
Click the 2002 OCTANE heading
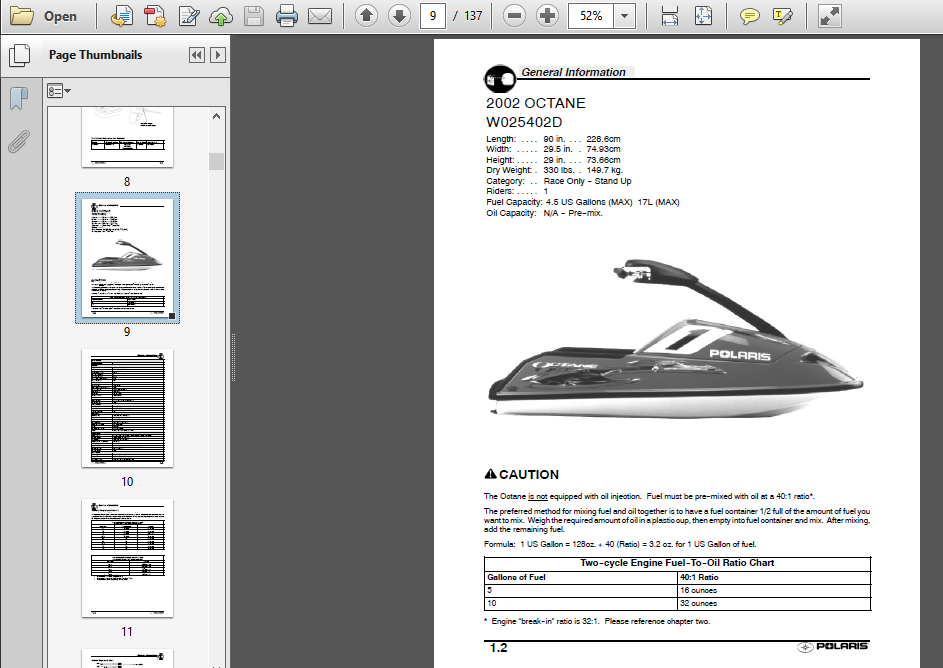[x=535, y=103]
